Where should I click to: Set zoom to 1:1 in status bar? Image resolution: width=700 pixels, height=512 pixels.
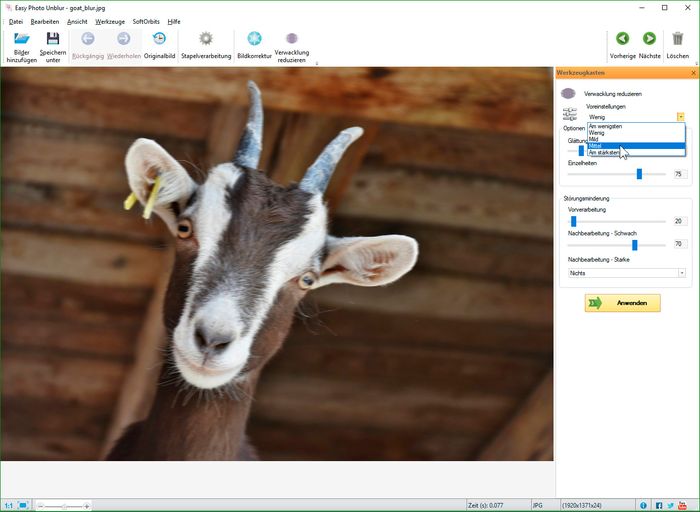[9, 505]
